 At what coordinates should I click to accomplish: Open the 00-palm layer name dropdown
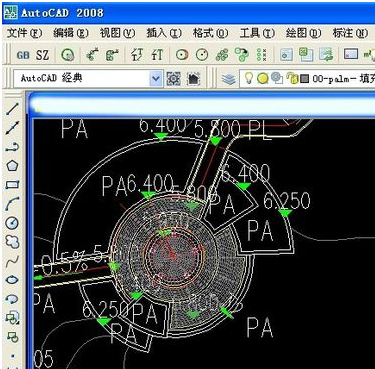click(343, 79)
